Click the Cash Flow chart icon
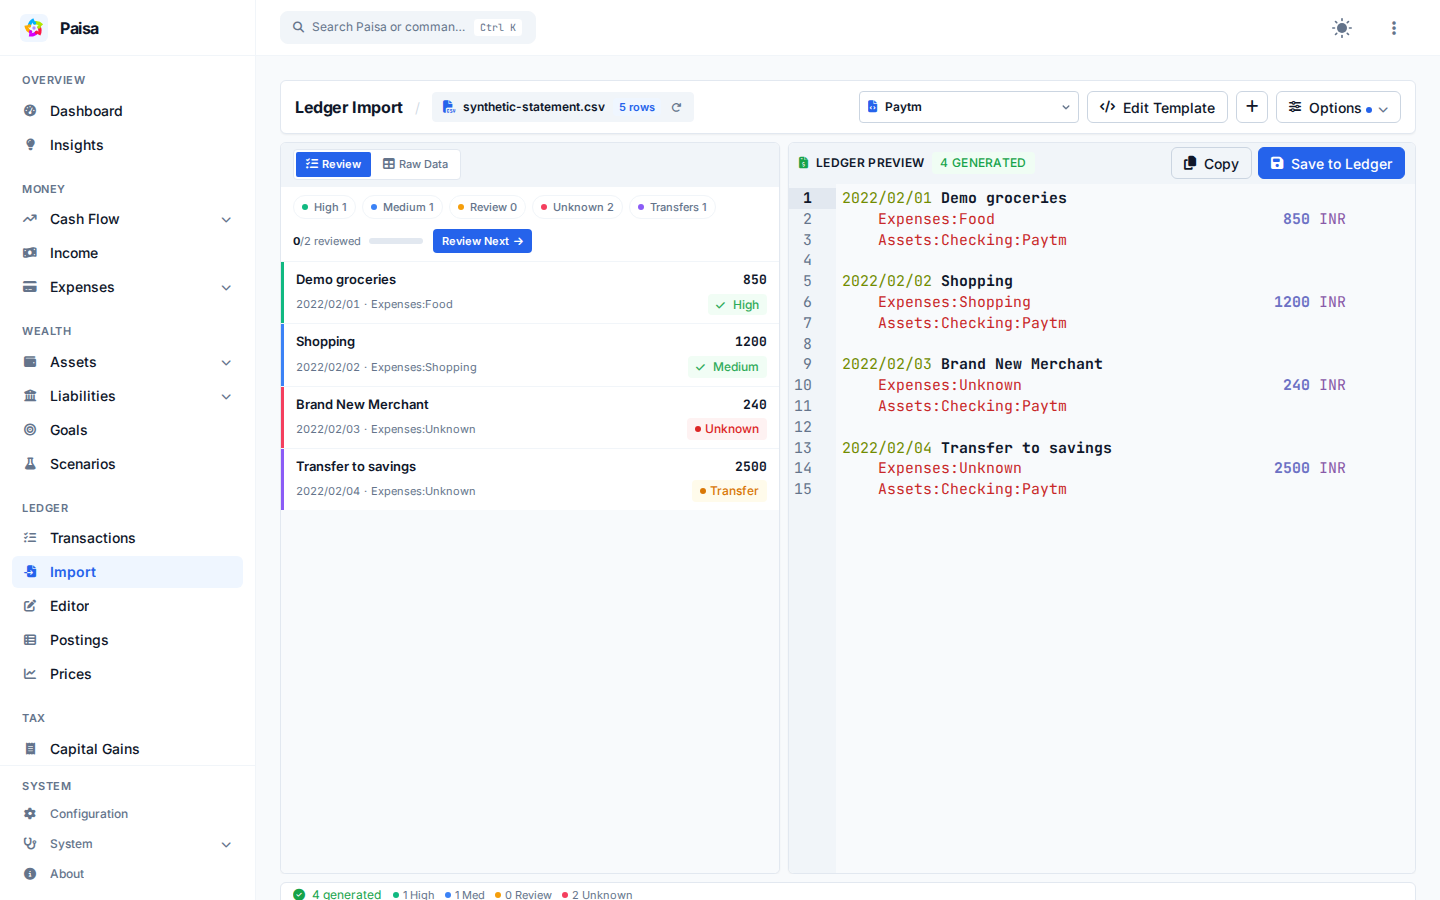 click(30, 219)
